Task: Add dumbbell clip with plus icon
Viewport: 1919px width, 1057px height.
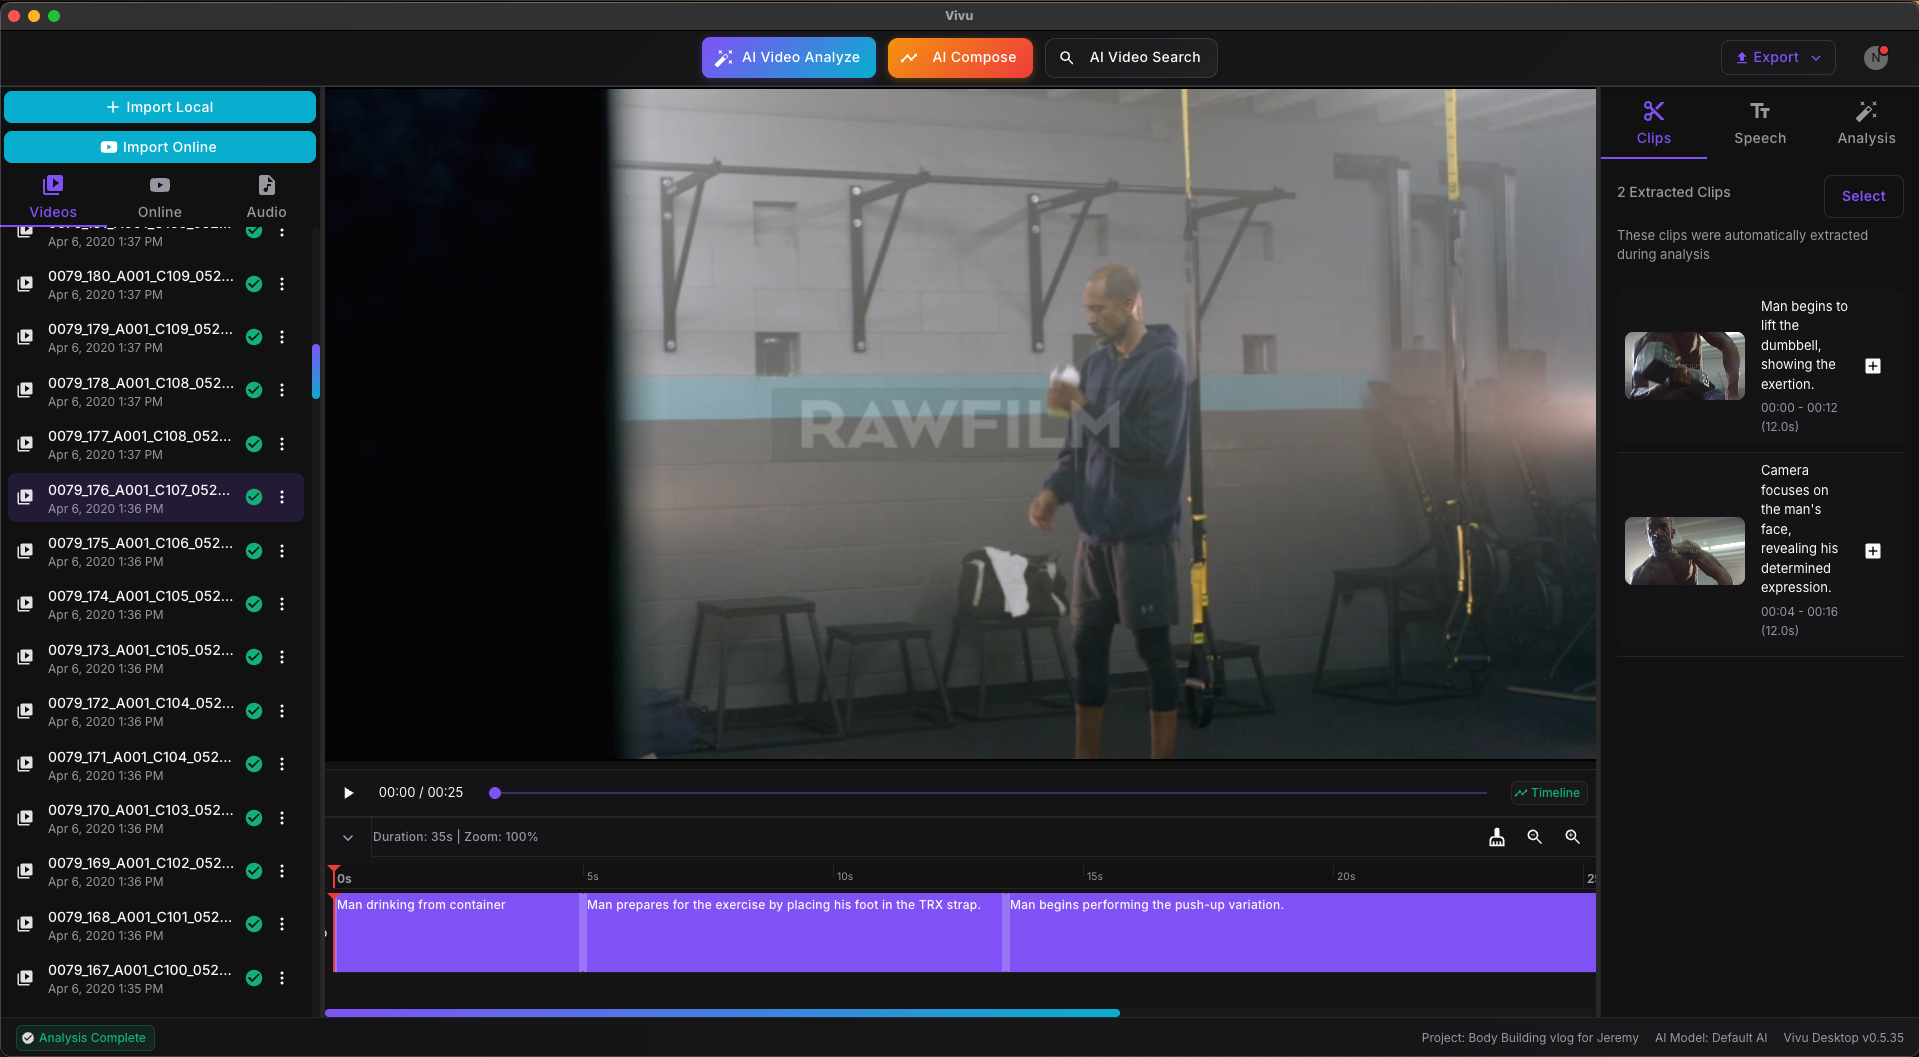Action: [1873, 366]
